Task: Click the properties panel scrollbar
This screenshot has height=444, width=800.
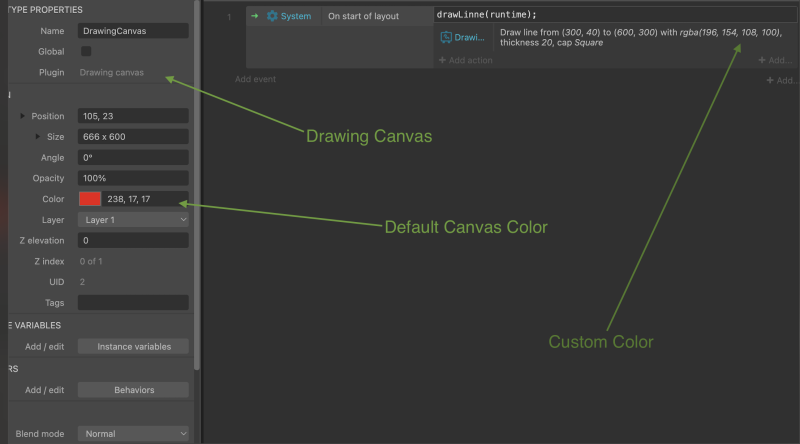Action: [x=197, y=185]
